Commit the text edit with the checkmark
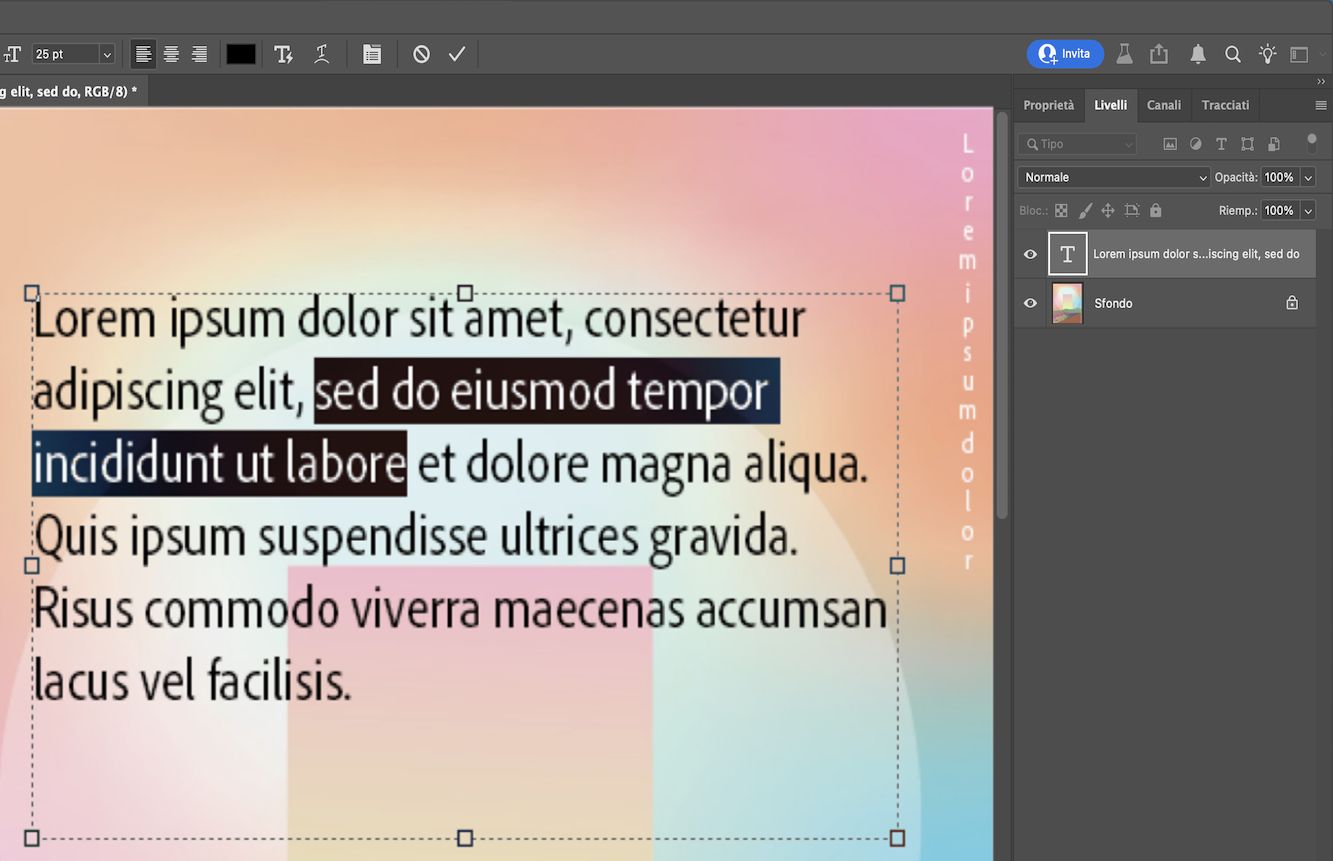The height and width of the screenshot is (861, 1333). [x=457, y=53]
